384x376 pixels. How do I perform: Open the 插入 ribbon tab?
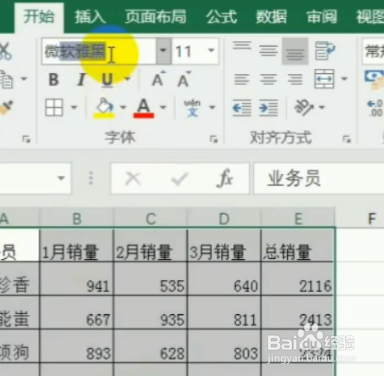(x=89, y=17)
